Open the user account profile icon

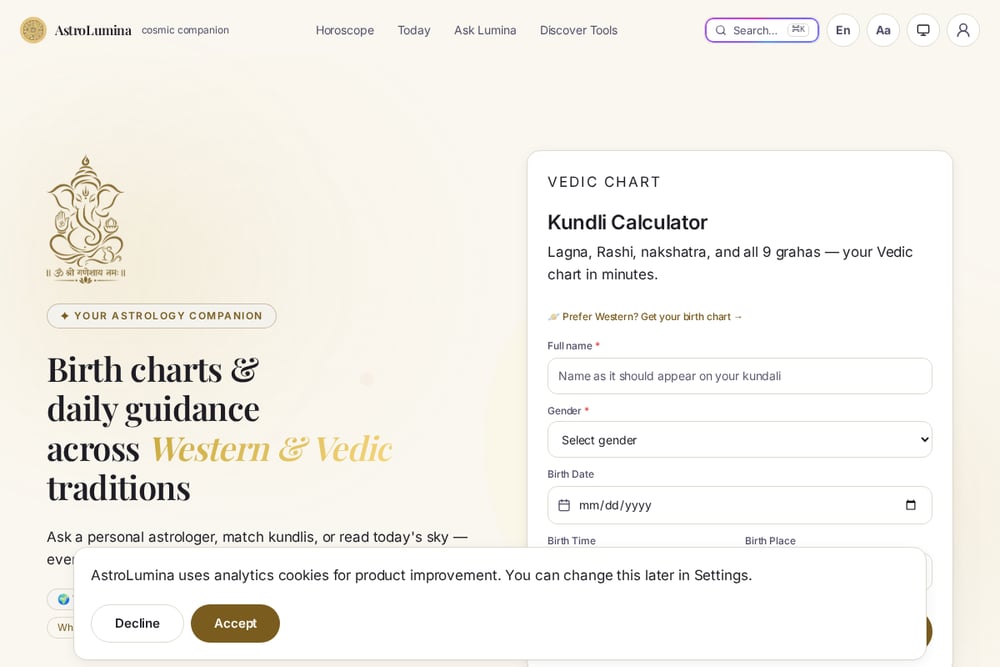tap(963, 30)
